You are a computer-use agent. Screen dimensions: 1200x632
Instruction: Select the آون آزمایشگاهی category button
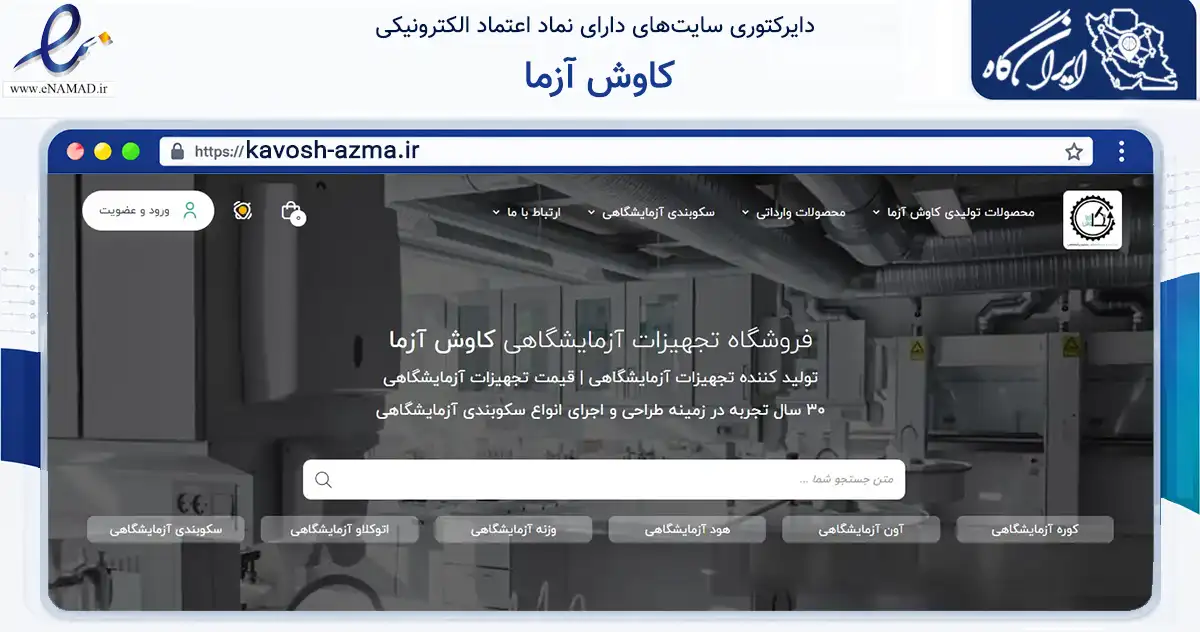[861, 530]
